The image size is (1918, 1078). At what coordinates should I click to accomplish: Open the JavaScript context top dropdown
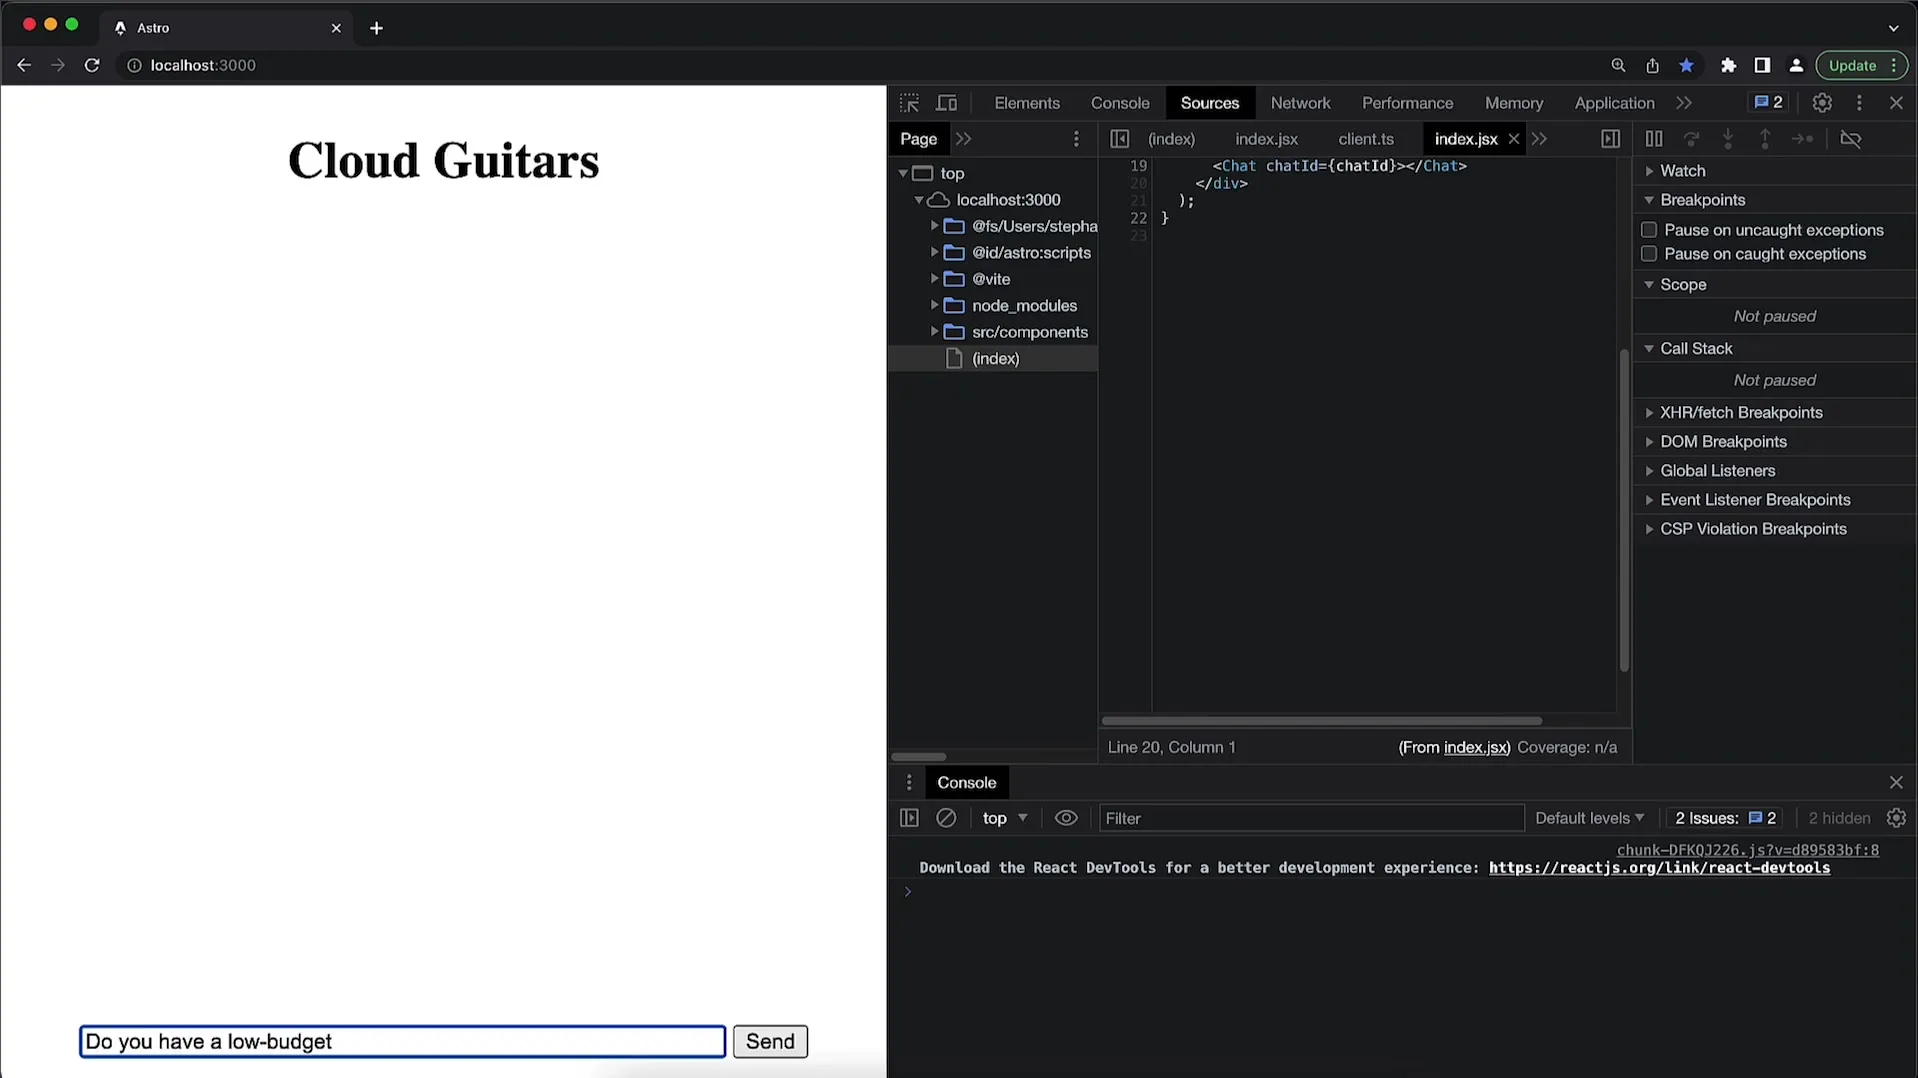1005,818
